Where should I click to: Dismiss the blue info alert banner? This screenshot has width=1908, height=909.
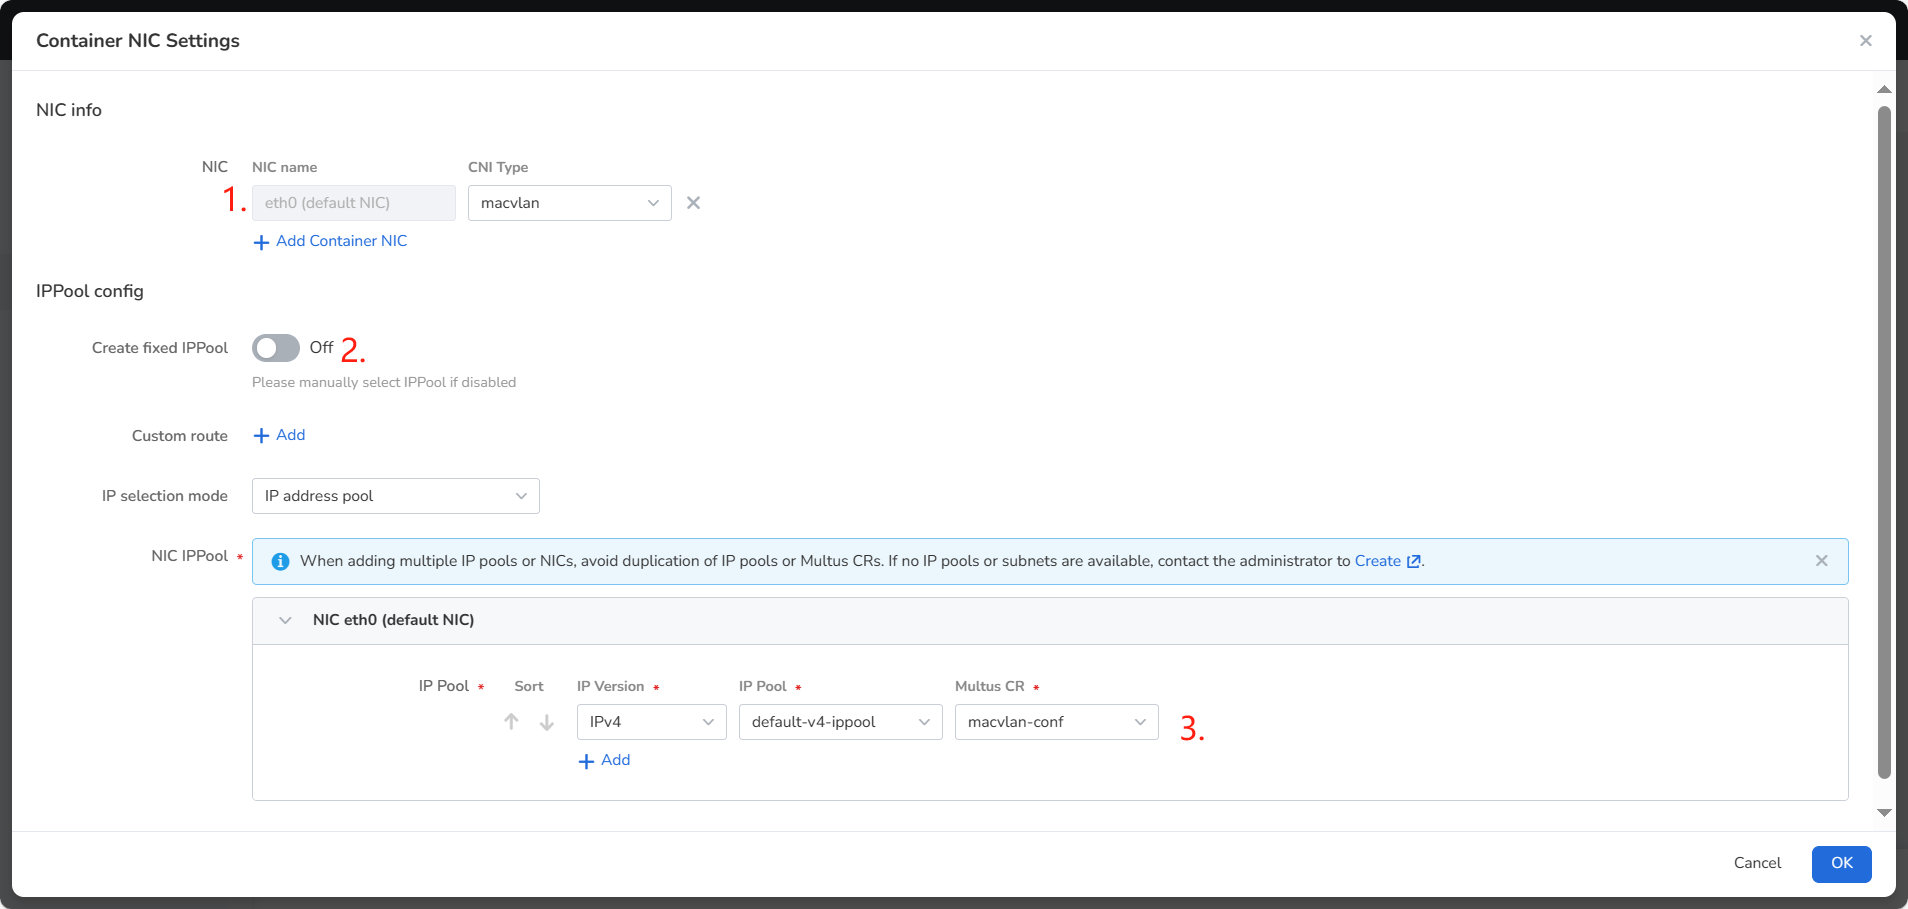click(x=1821, y=561)
